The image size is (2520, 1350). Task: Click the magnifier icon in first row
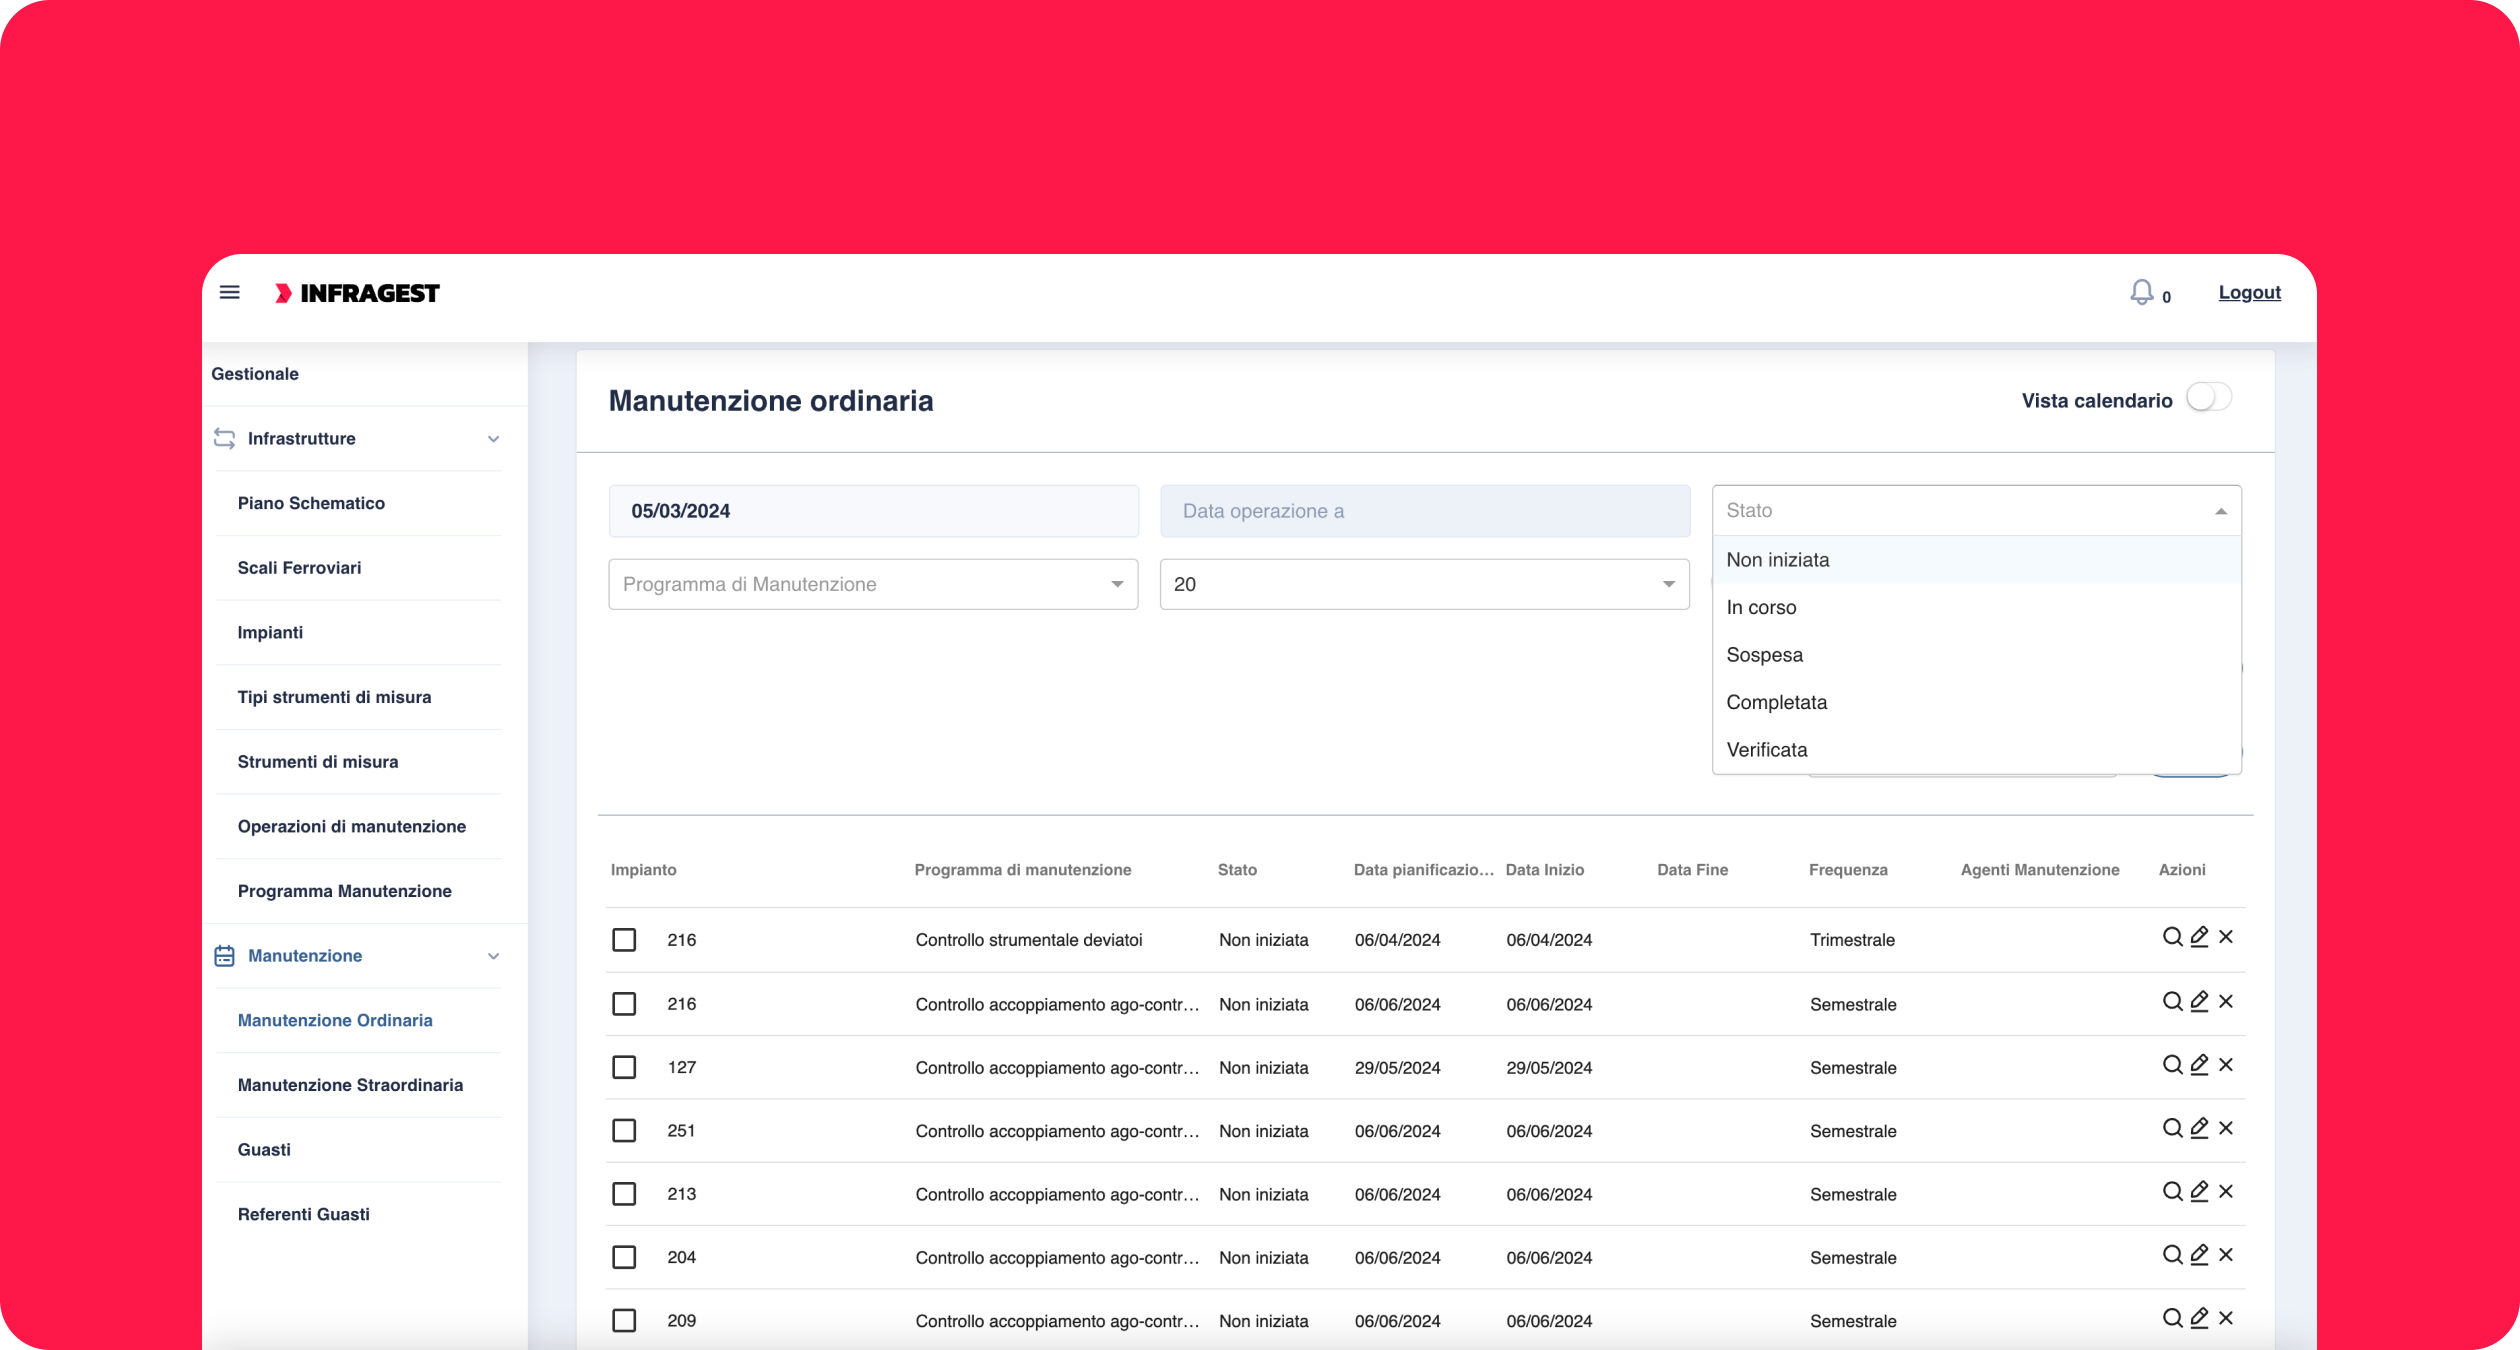(2172, 937)
